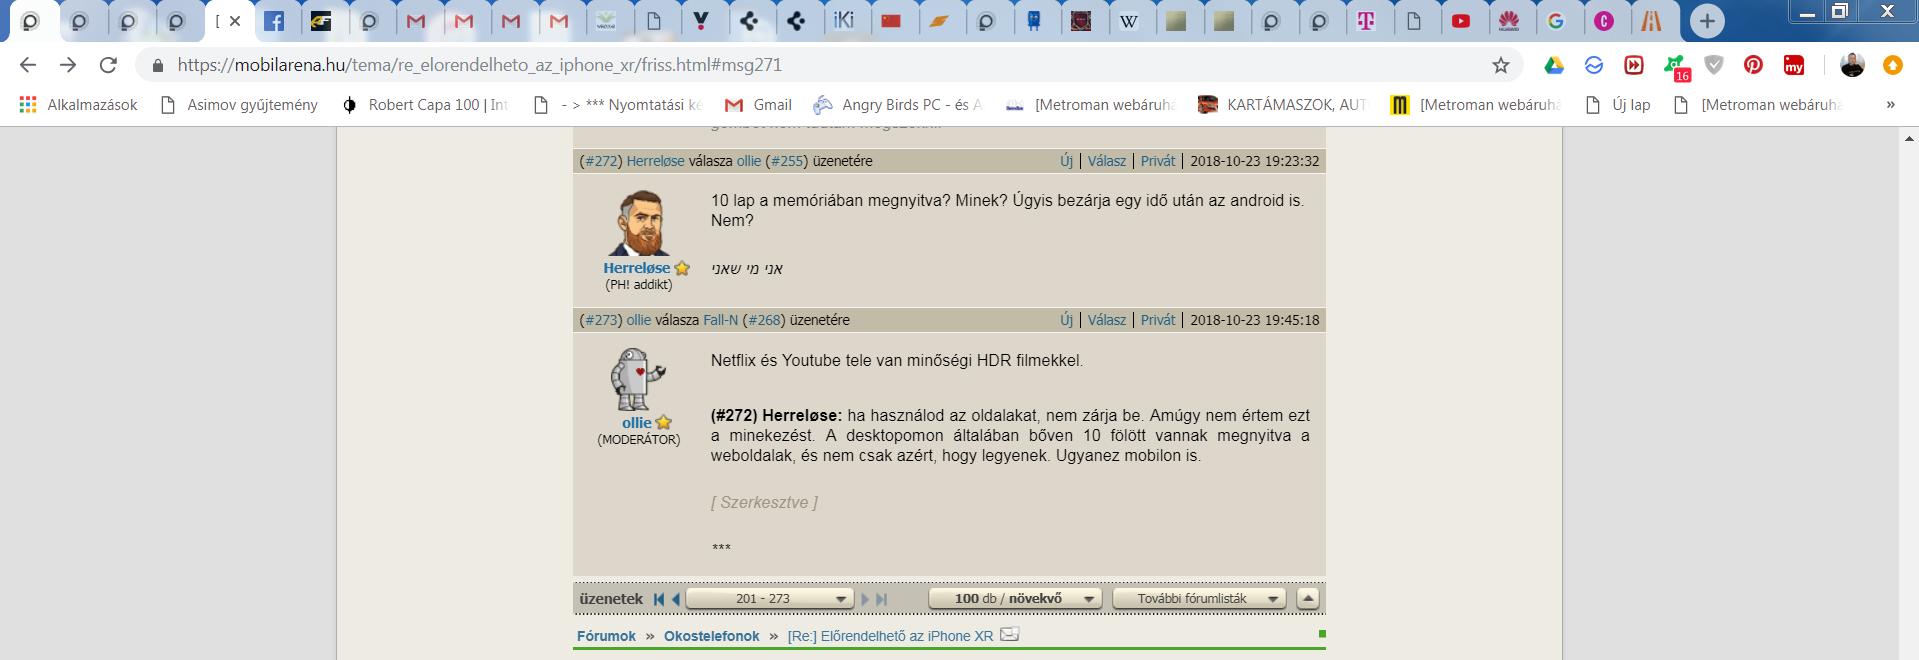The width and height of the screenshot is (1919, 660).
Task: Go to previous messages page
Action: tap(676, 599)
